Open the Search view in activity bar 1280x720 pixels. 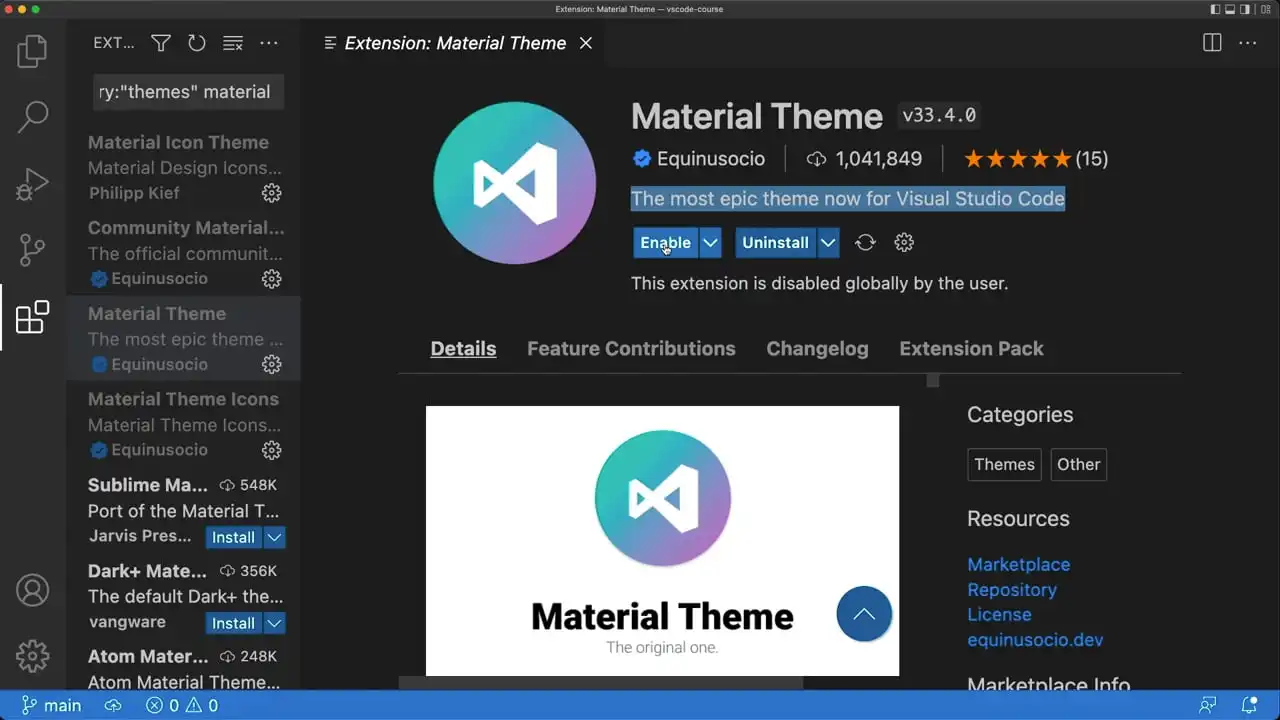tap(32, 117)
